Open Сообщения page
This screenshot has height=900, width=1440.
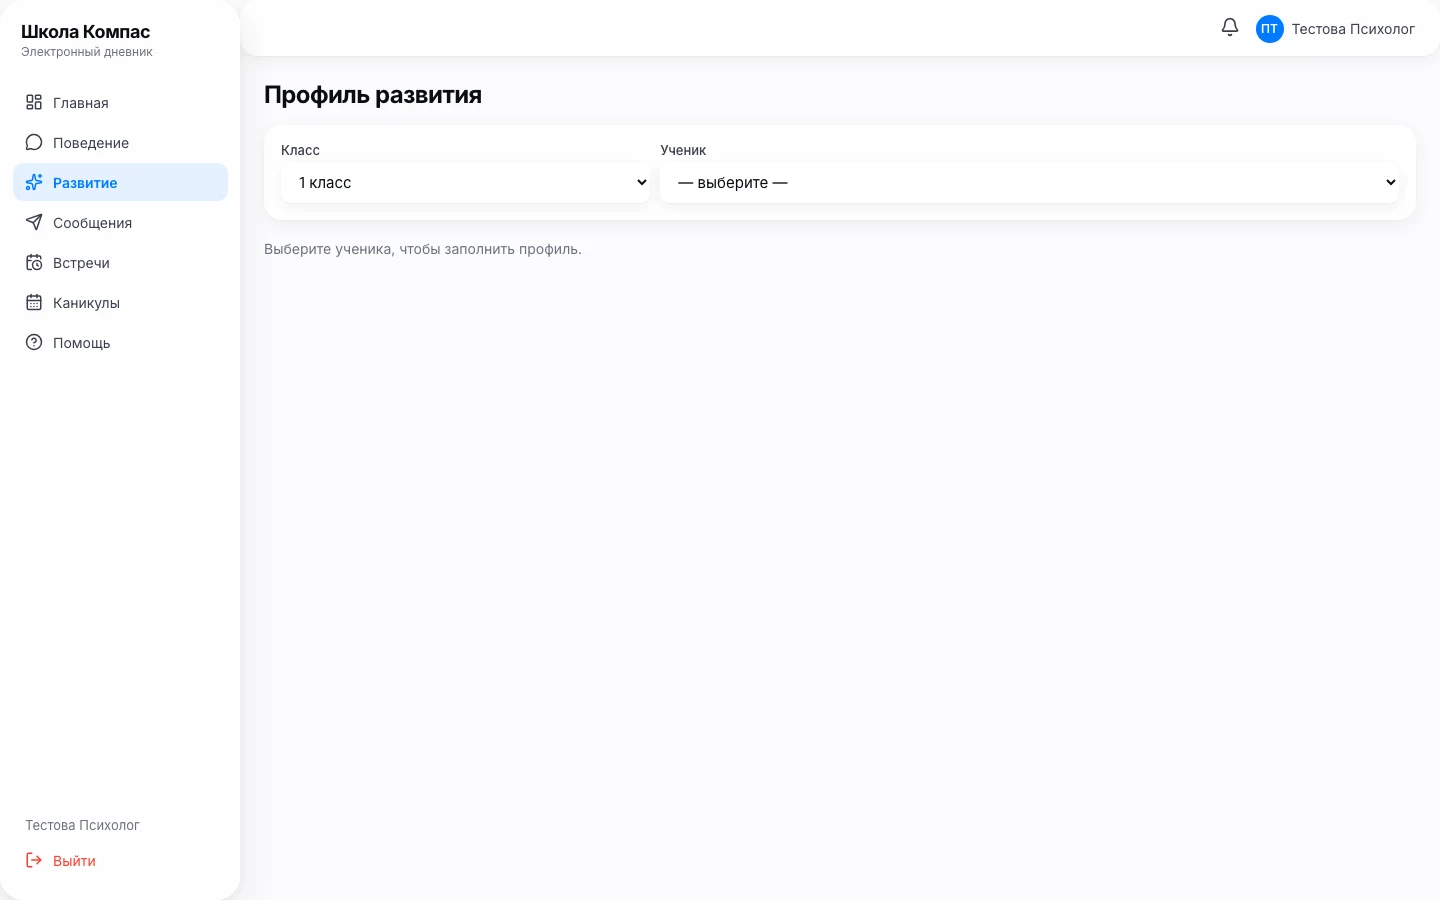click(120, 222)
